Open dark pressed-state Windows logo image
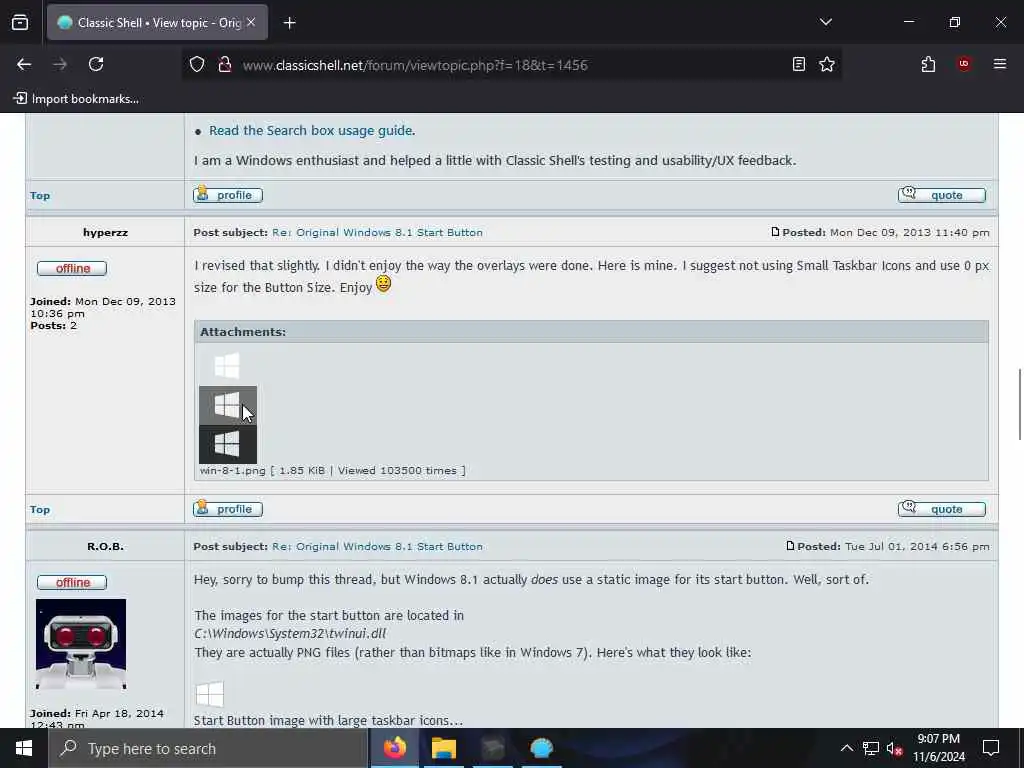1024x768 pixels. click(x=227, y=444)
